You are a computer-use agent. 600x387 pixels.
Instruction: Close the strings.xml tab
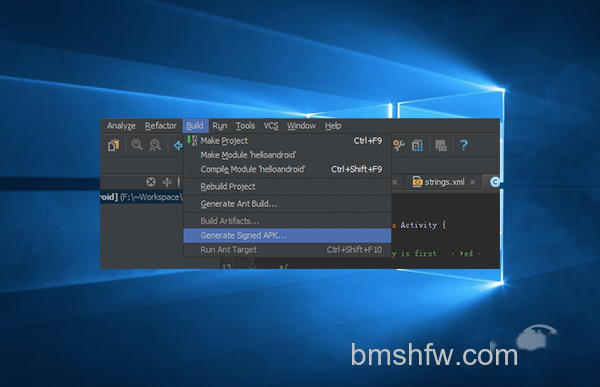(473, 182)
